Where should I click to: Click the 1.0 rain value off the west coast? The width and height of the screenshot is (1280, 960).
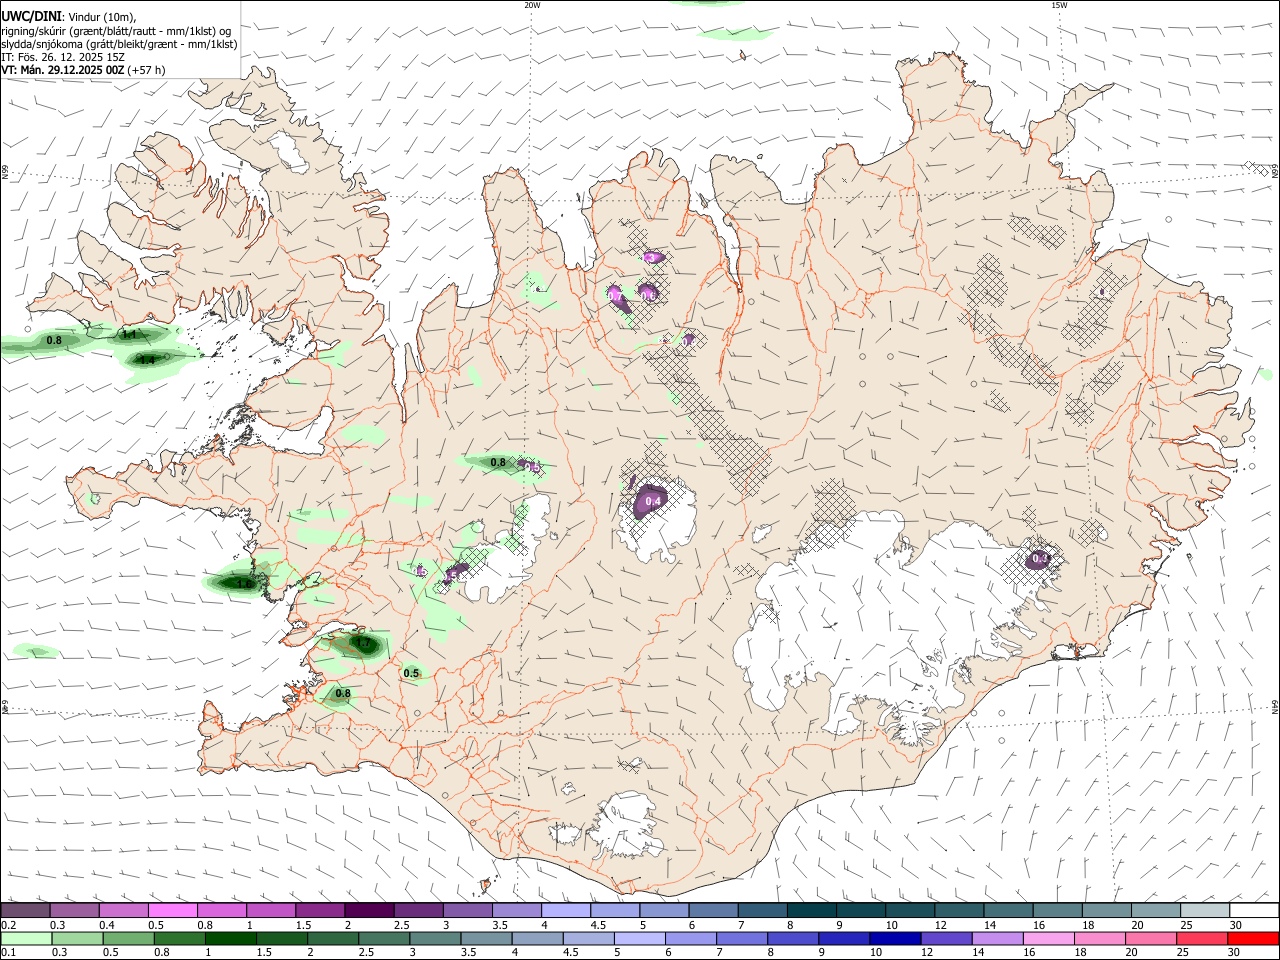243,584
